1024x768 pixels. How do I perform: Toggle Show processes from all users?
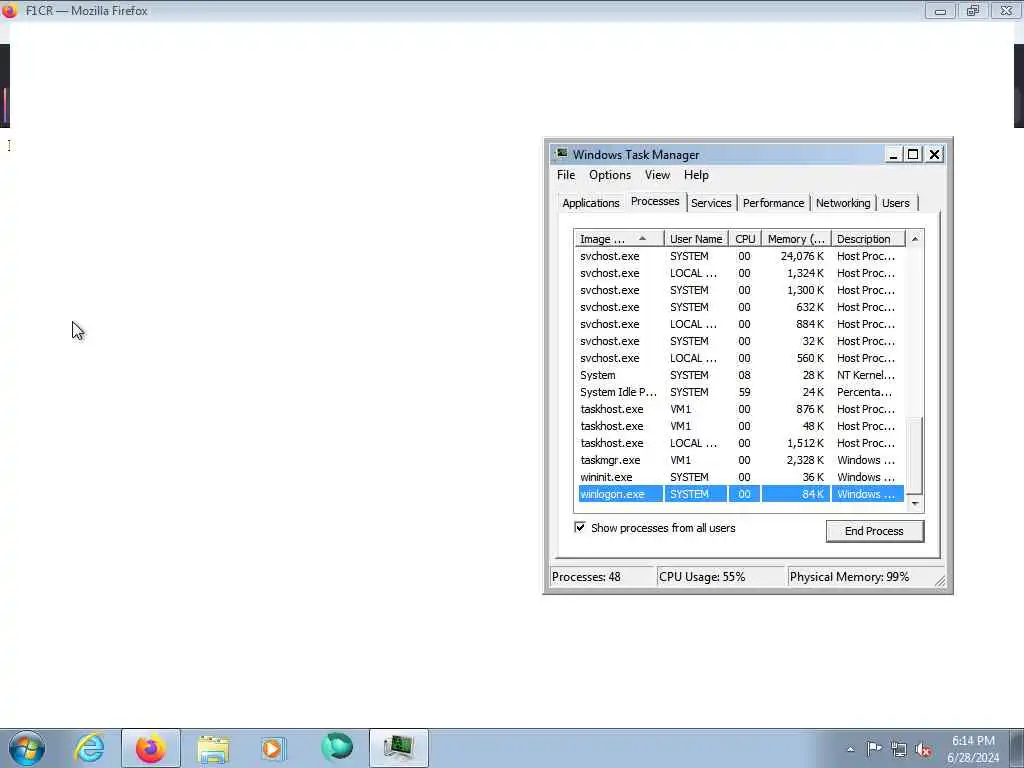pyautogui.click(x=580, y=527)
